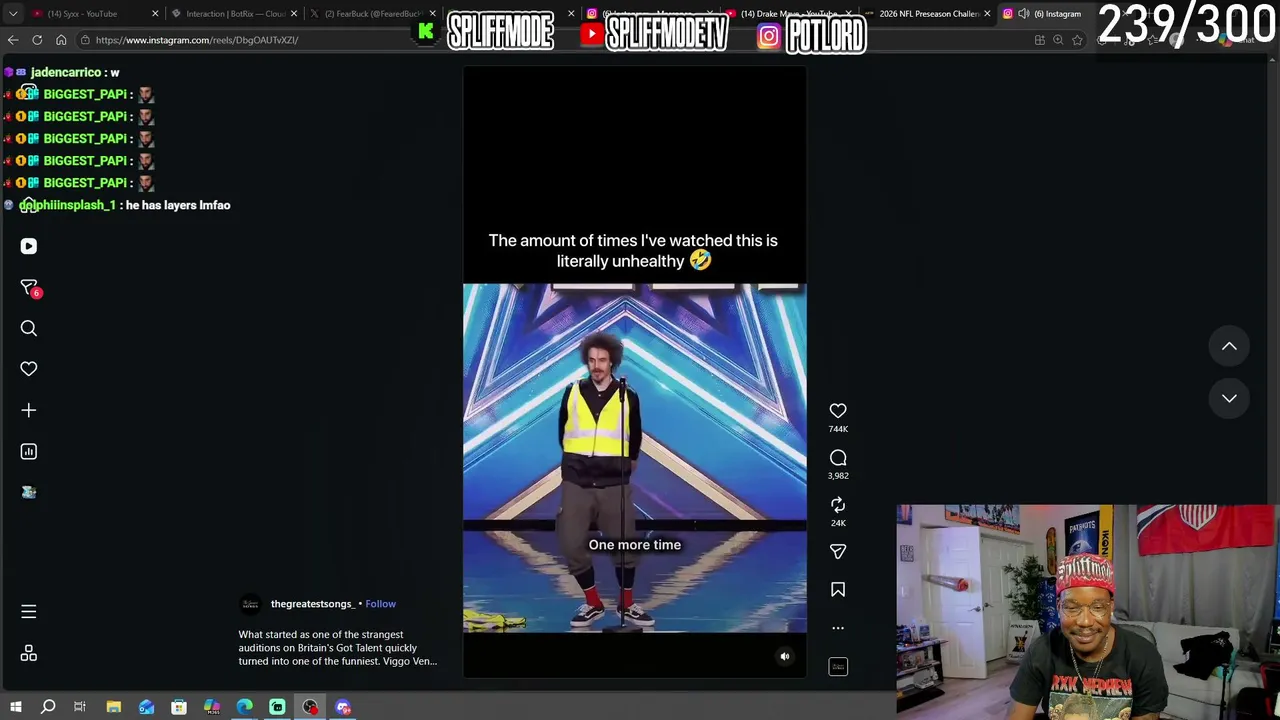
Task: Open Messages icon with the 6 badge
Action: tap(29, 287)
